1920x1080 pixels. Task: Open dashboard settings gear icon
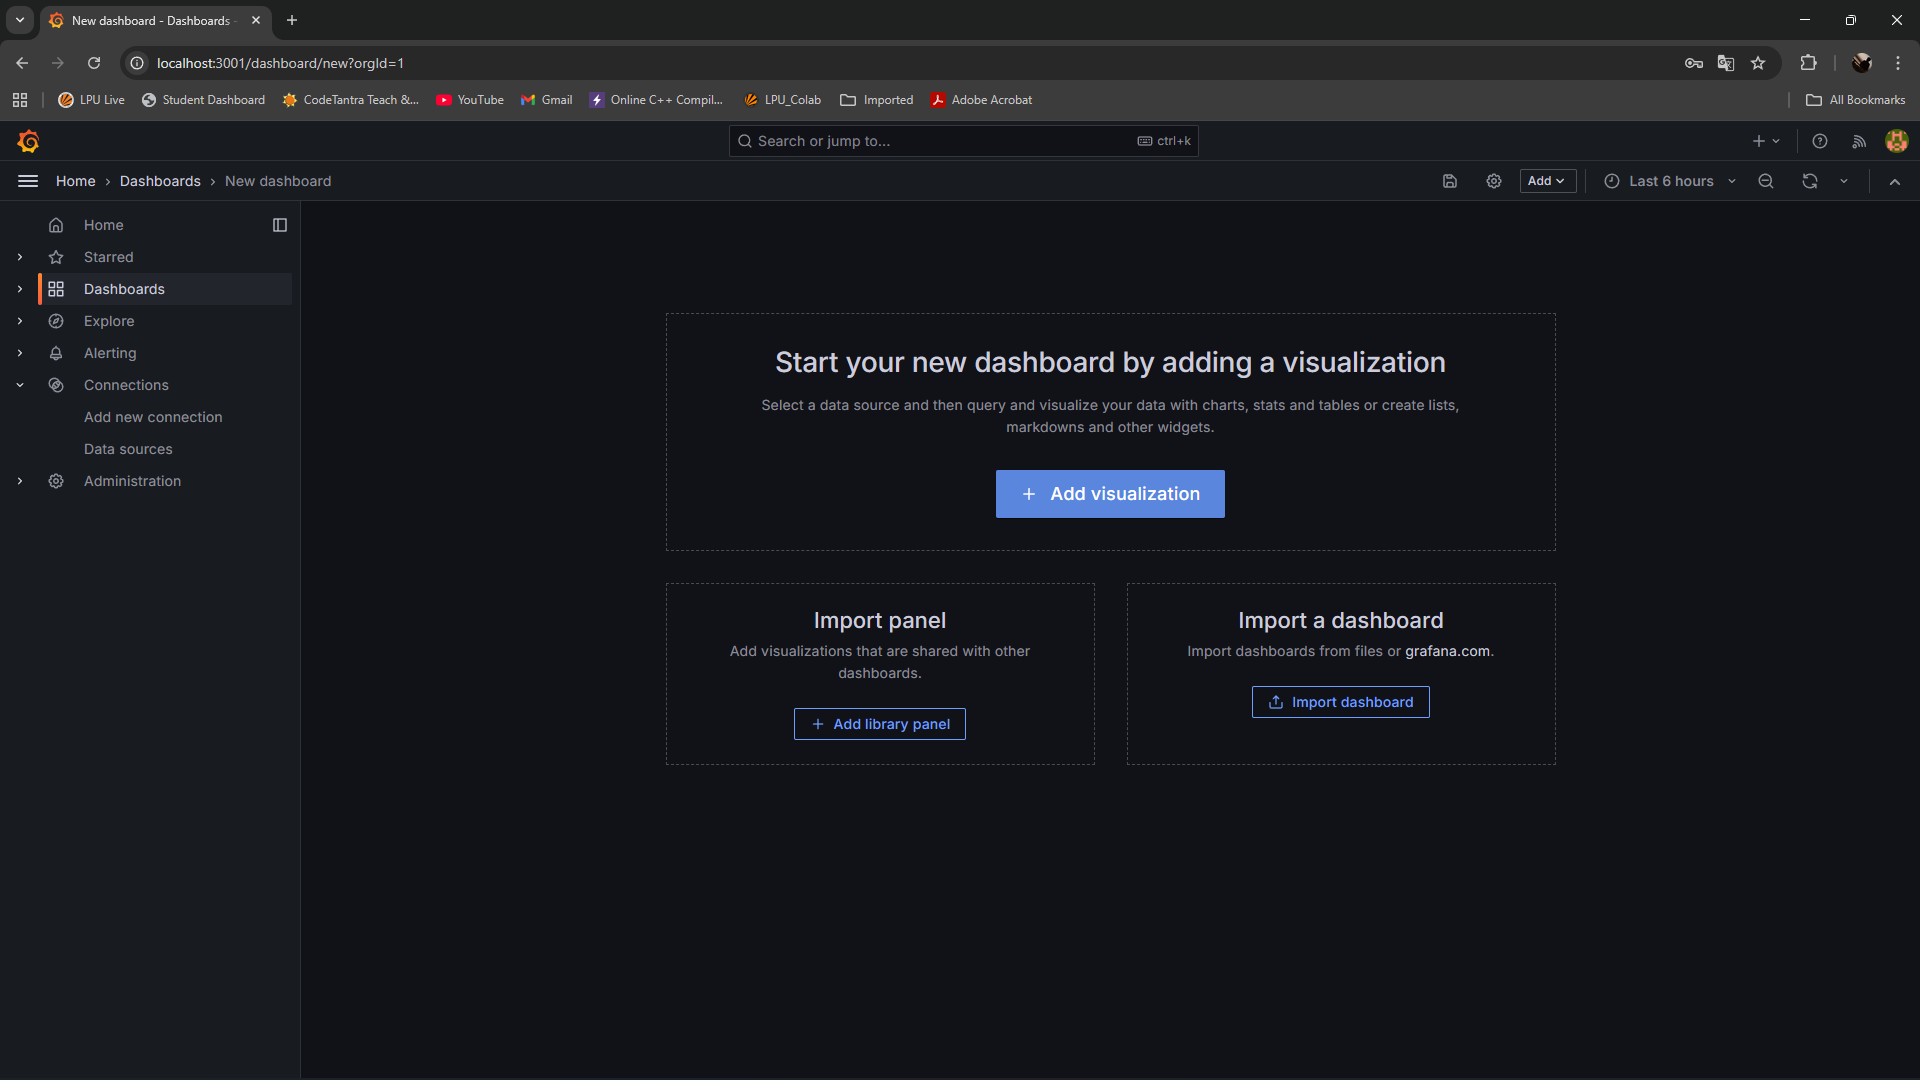(x=1494, y=181)
